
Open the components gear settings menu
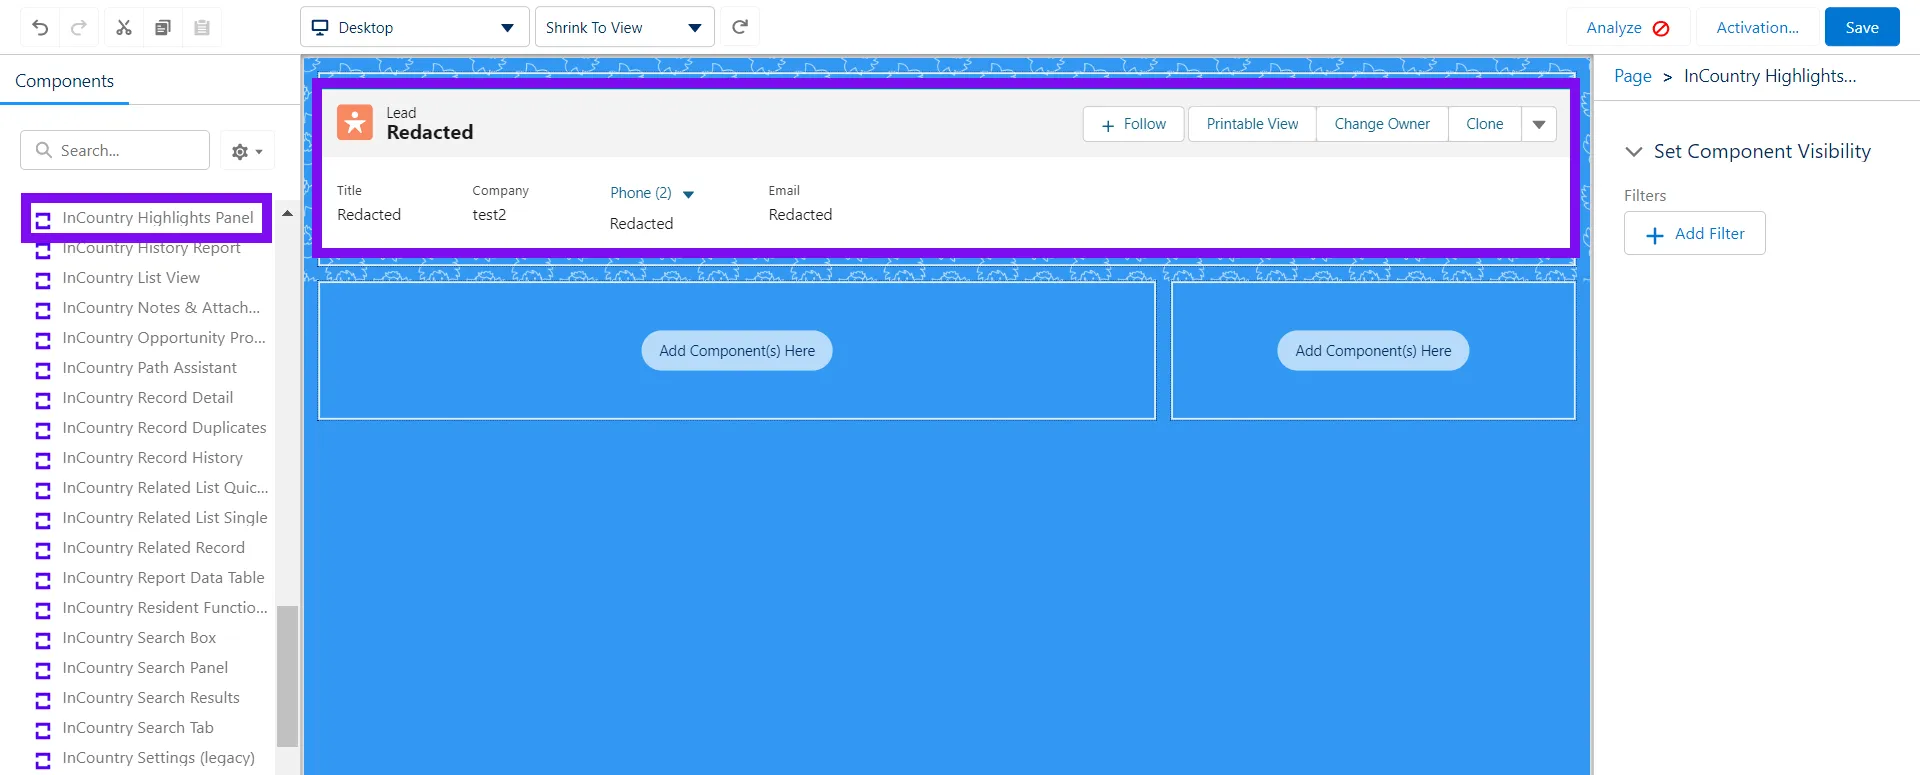(x=246, y=151)
